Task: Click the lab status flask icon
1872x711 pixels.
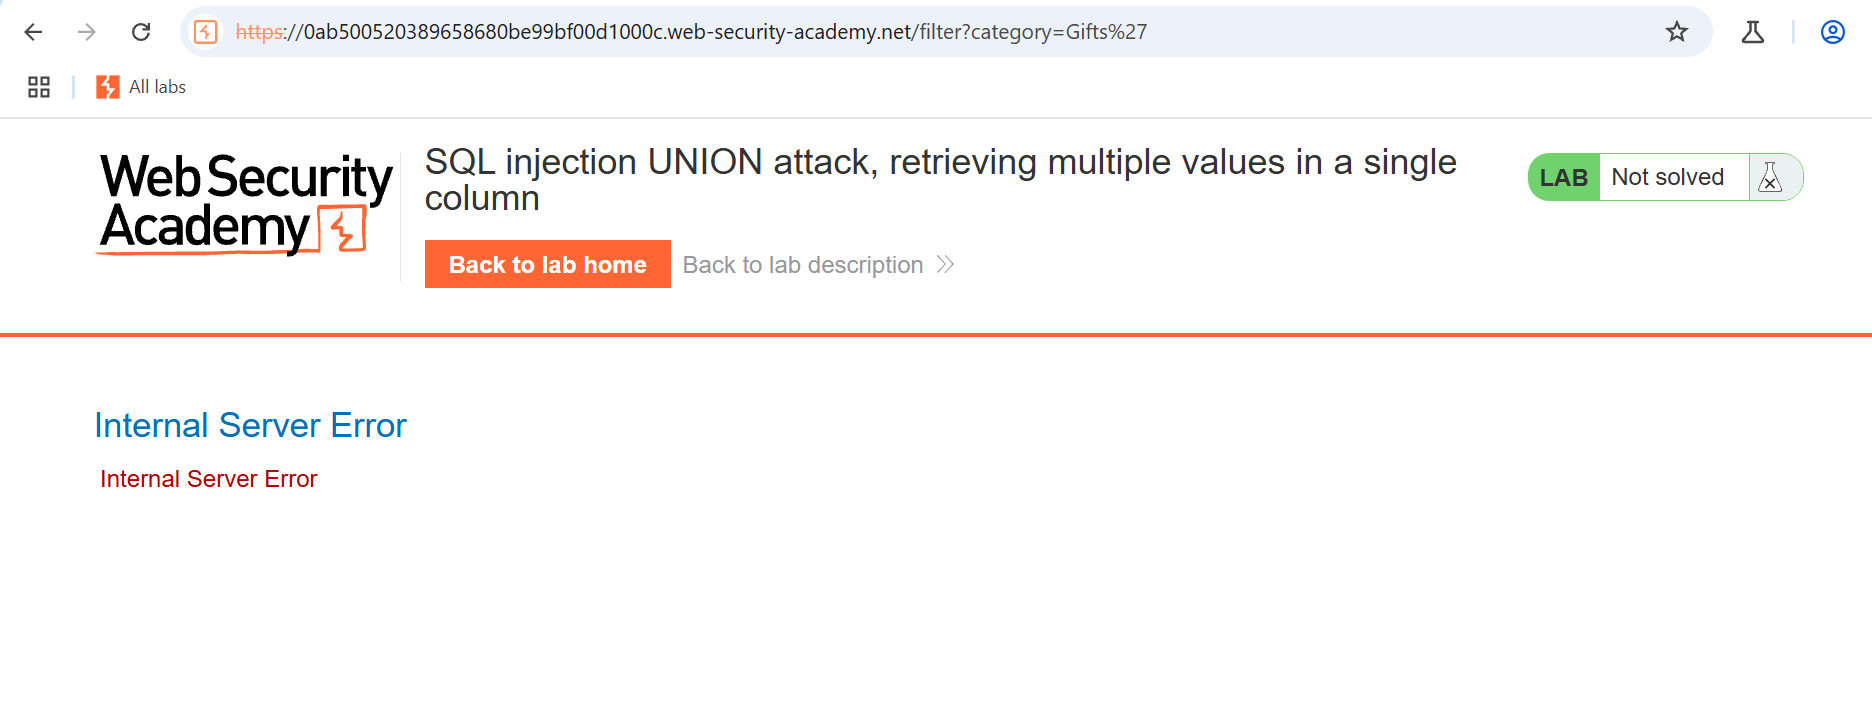Action: coord(1770,177)
